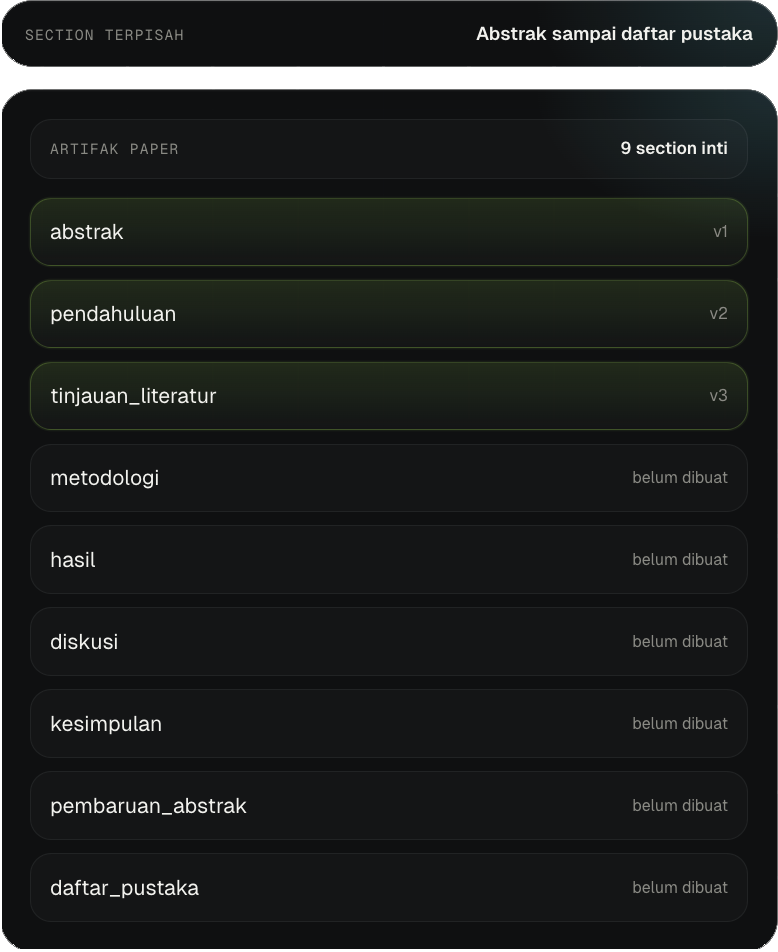This screenshot has height=952, width=778.
Task: Click 'belum dibuat' status for daftar_pustaka
Action: click(x=680, y=888)
